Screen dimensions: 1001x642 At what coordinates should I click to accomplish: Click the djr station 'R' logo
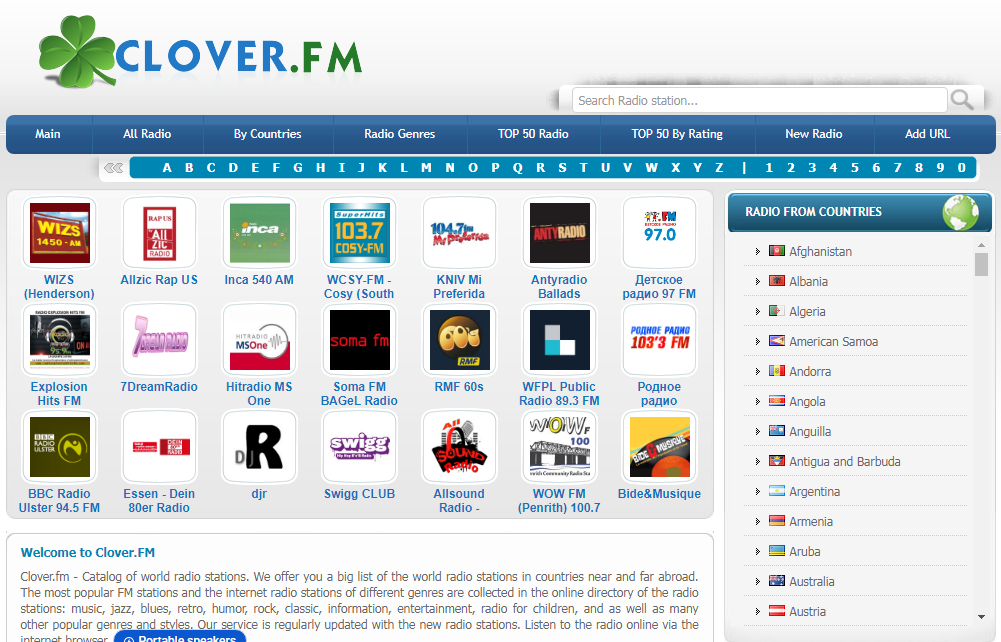click(x=259, y=446)
